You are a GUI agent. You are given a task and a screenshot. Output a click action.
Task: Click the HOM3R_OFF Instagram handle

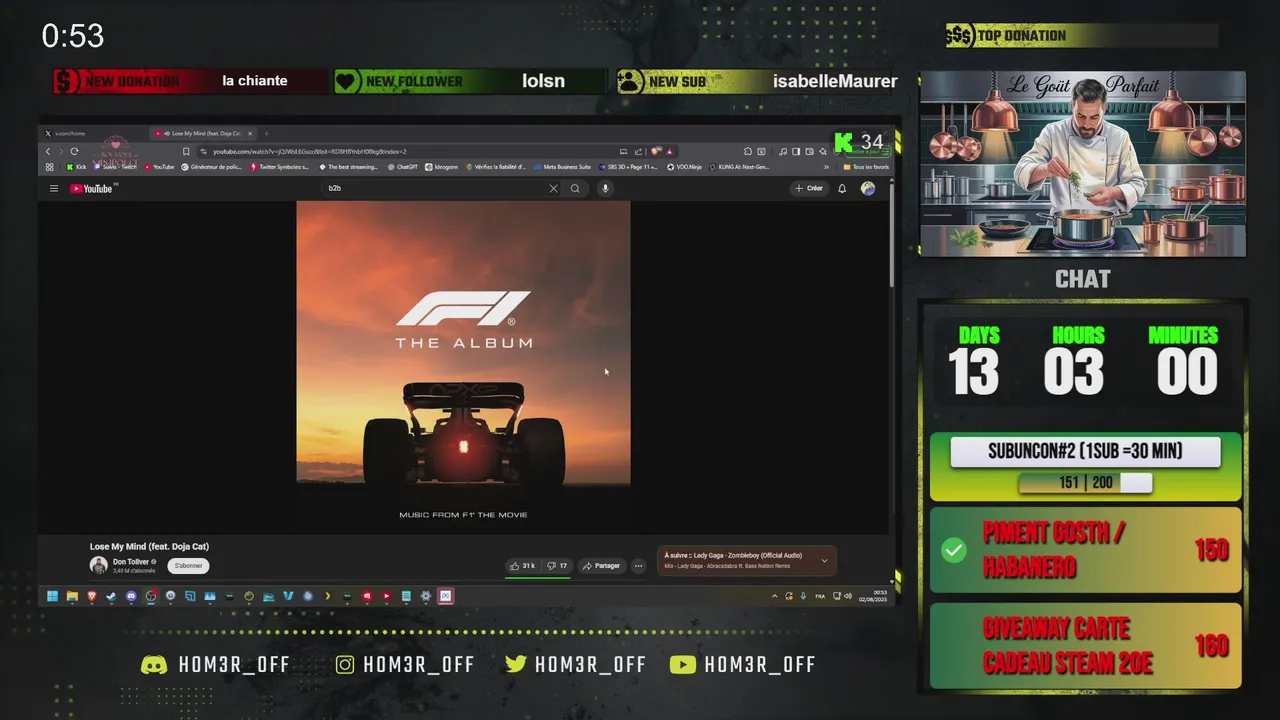[x=404, y=665]
